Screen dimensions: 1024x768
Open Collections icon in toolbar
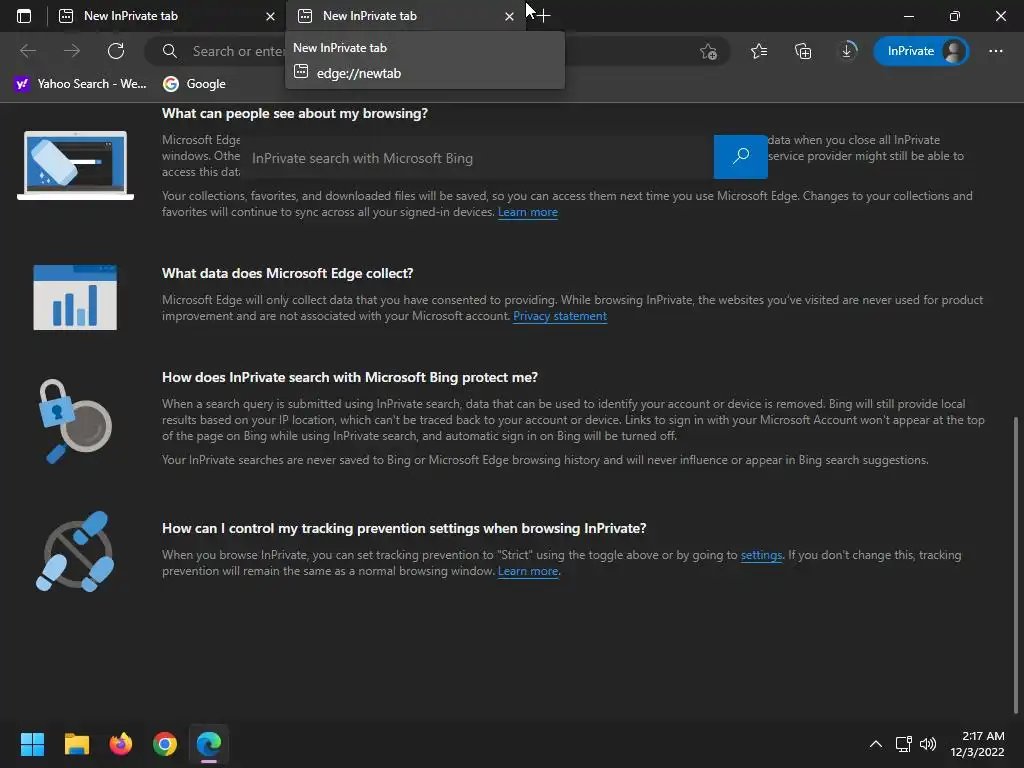coord(803,51)
